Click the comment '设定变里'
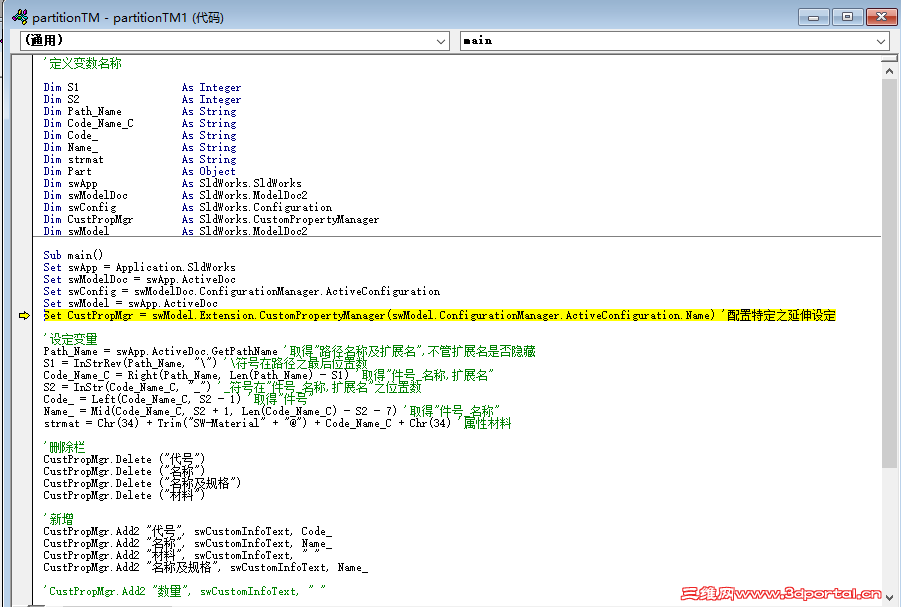This screenshot has width=901, height=607. 71,339
